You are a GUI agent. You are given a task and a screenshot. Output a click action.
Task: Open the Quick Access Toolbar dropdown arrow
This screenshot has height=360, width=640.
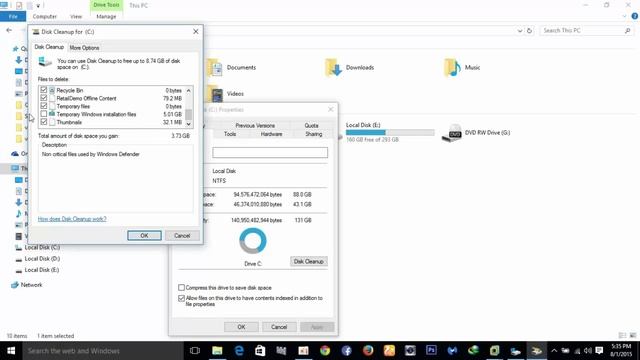[38, 6]
